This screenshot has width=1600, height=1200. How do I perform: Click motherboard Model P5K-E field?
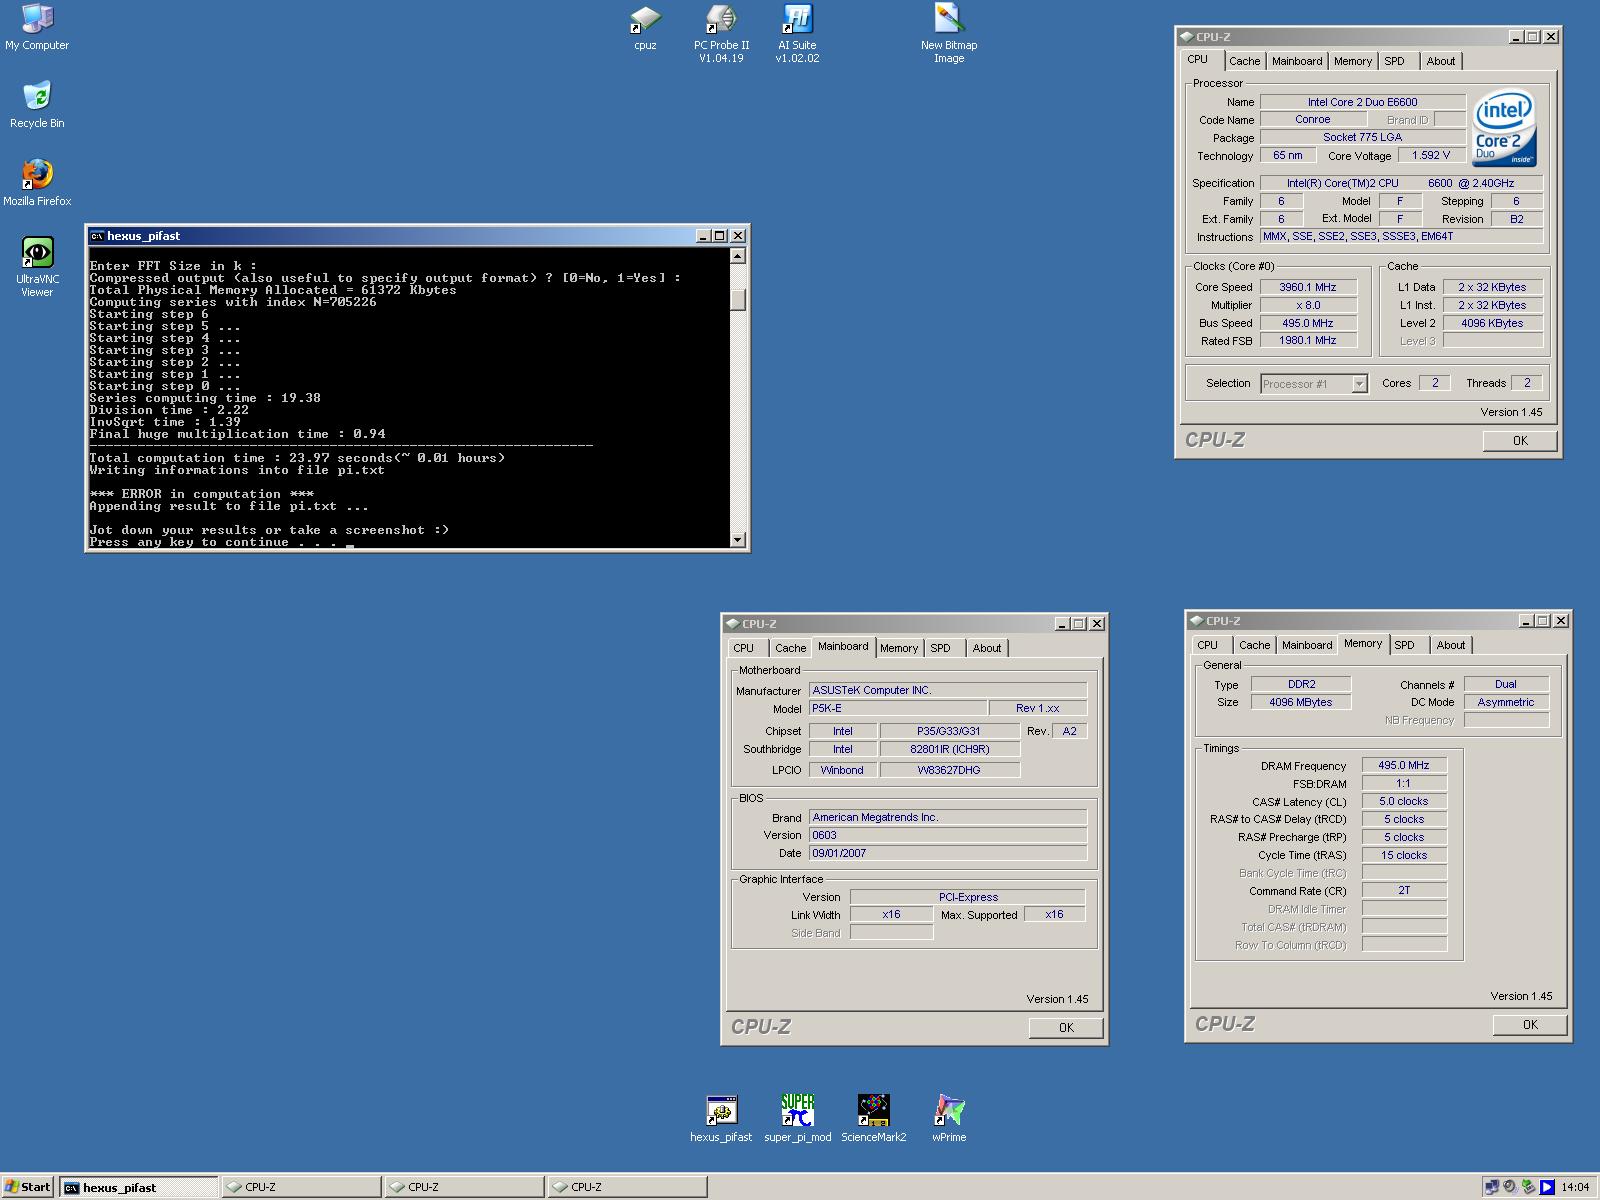[897, 708]
